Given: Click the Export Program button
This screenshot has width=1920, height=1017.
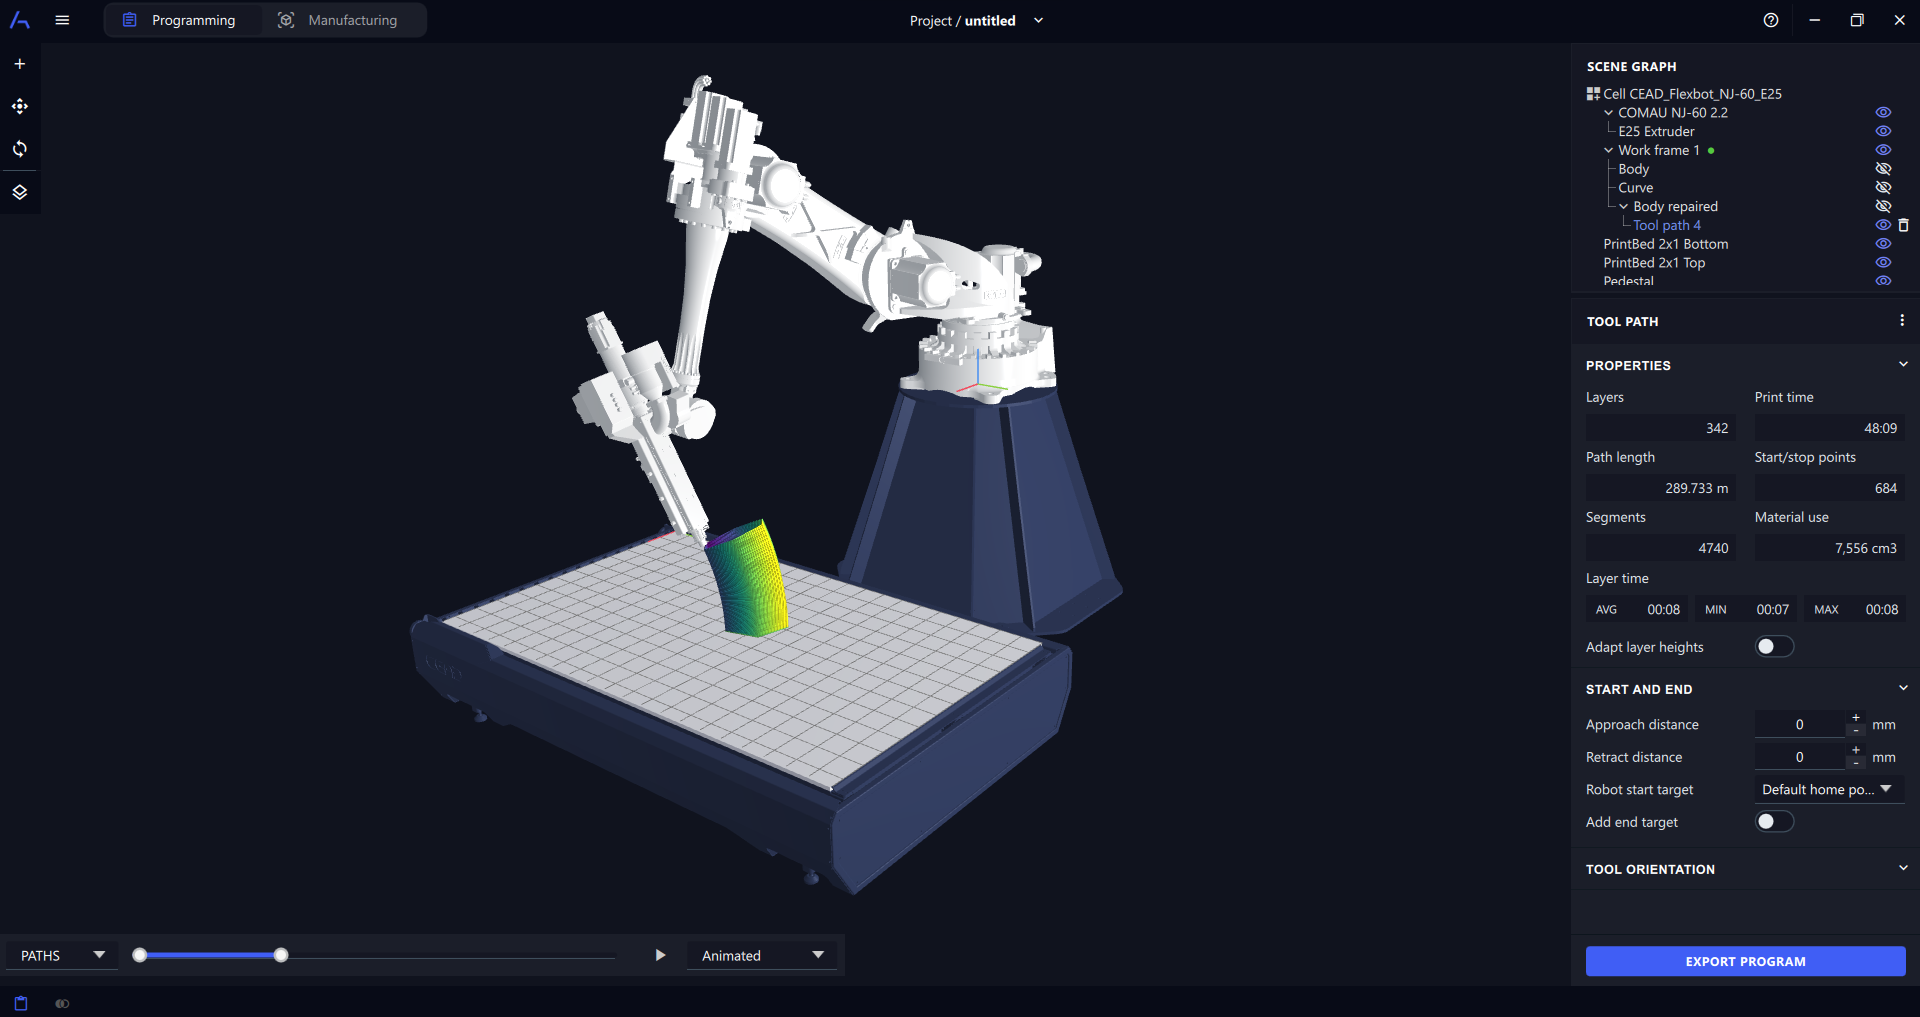Looking at the screenshot, I should coord(1745,961).
